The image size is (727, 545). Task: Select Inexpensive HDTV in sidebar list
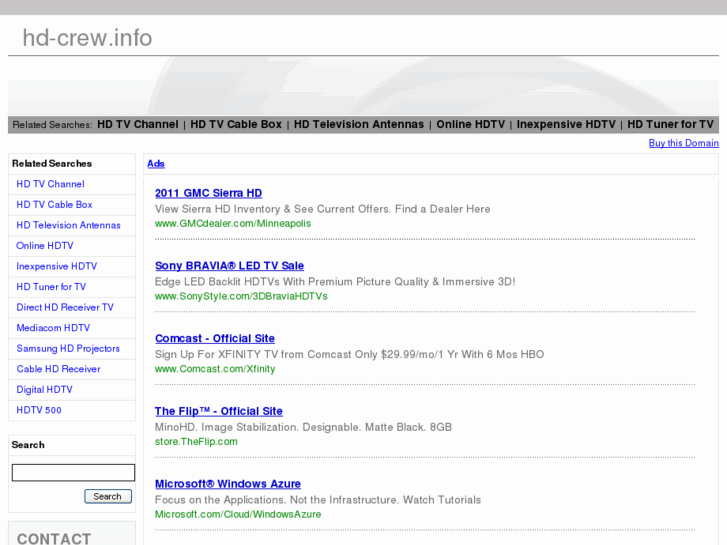[57, 266]
